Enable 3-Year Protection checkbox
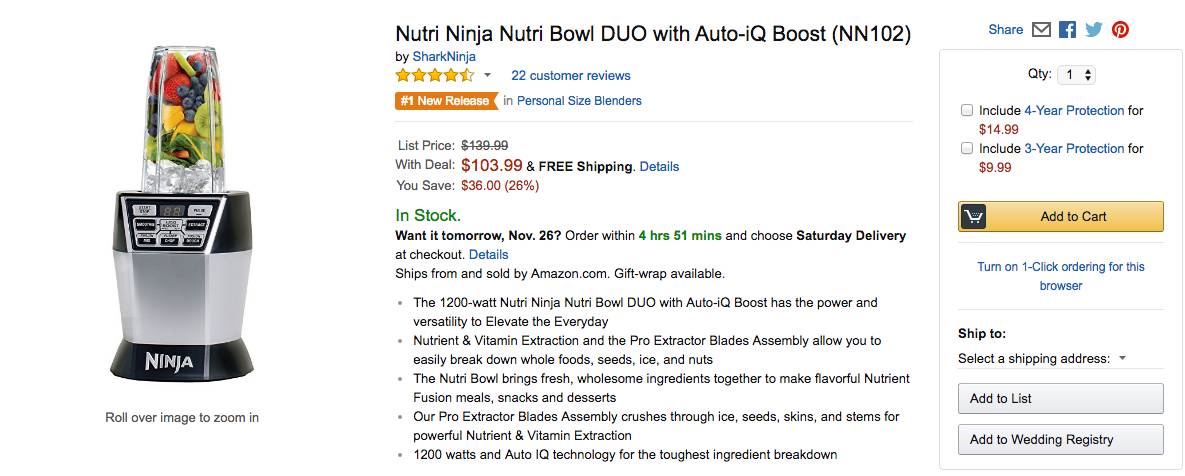Viewport: 1185px width, 476px height. 967,148
